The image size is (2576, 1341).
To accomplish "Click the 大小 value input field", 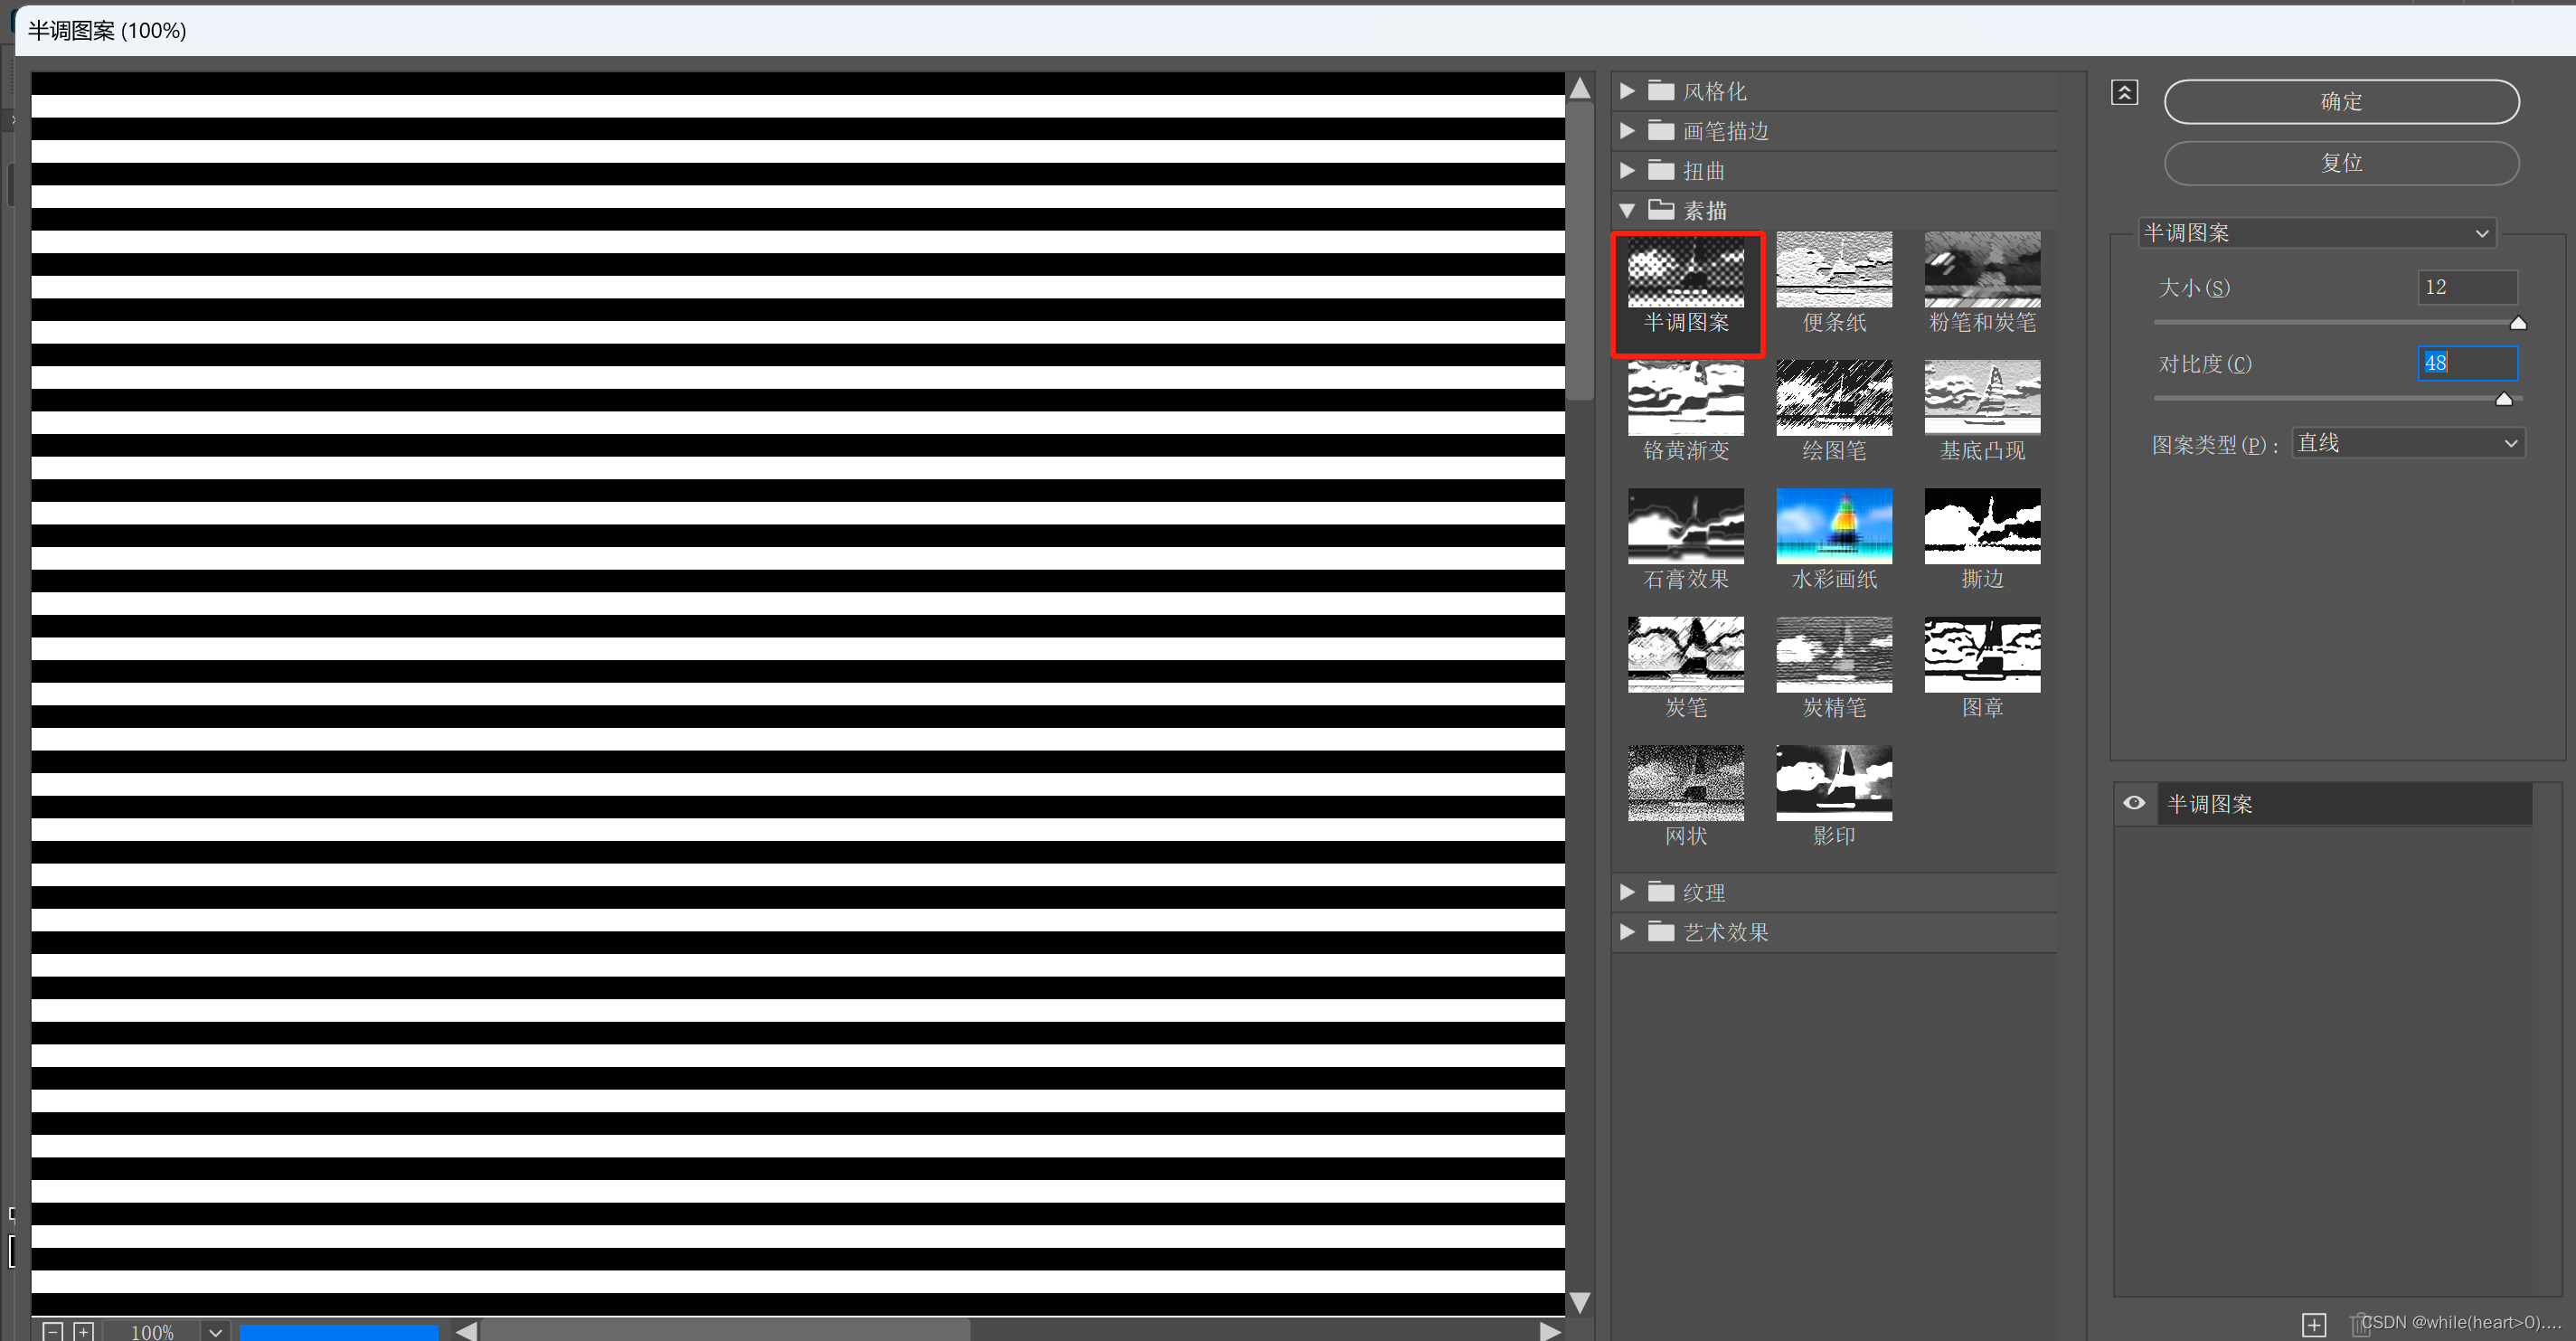I will 2466,288.
